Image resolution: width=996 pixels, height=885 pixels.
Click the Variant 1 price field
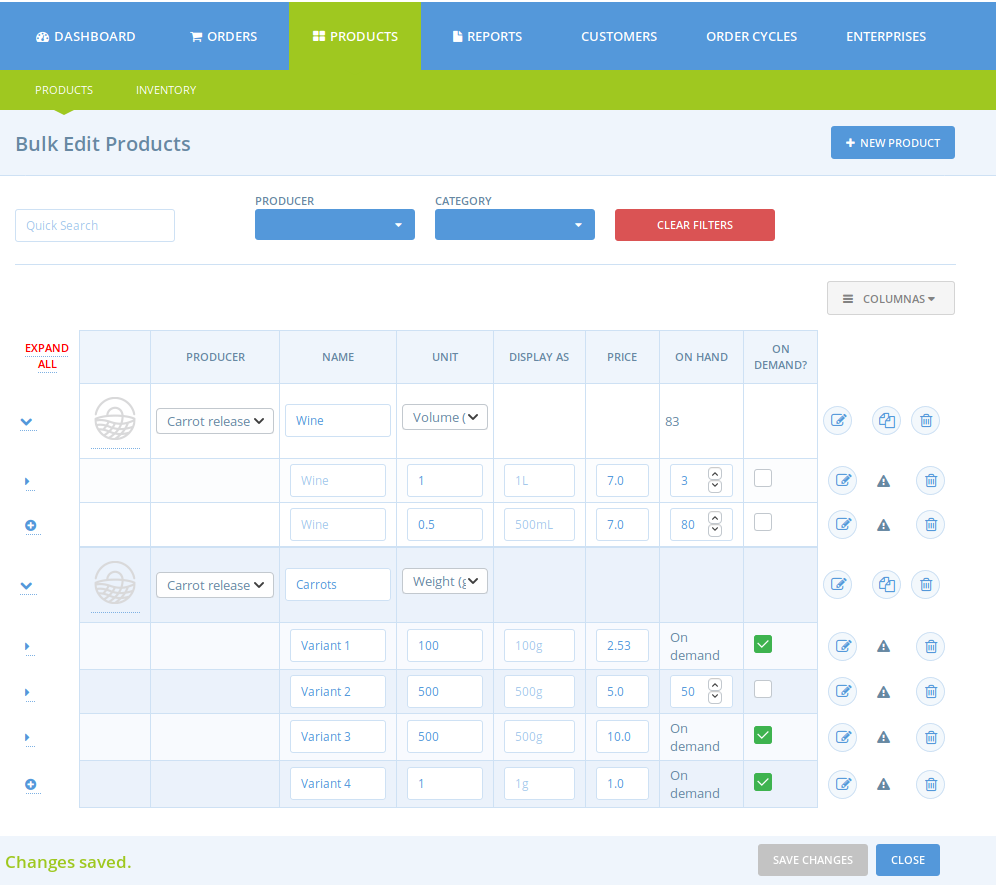(622, 645)
